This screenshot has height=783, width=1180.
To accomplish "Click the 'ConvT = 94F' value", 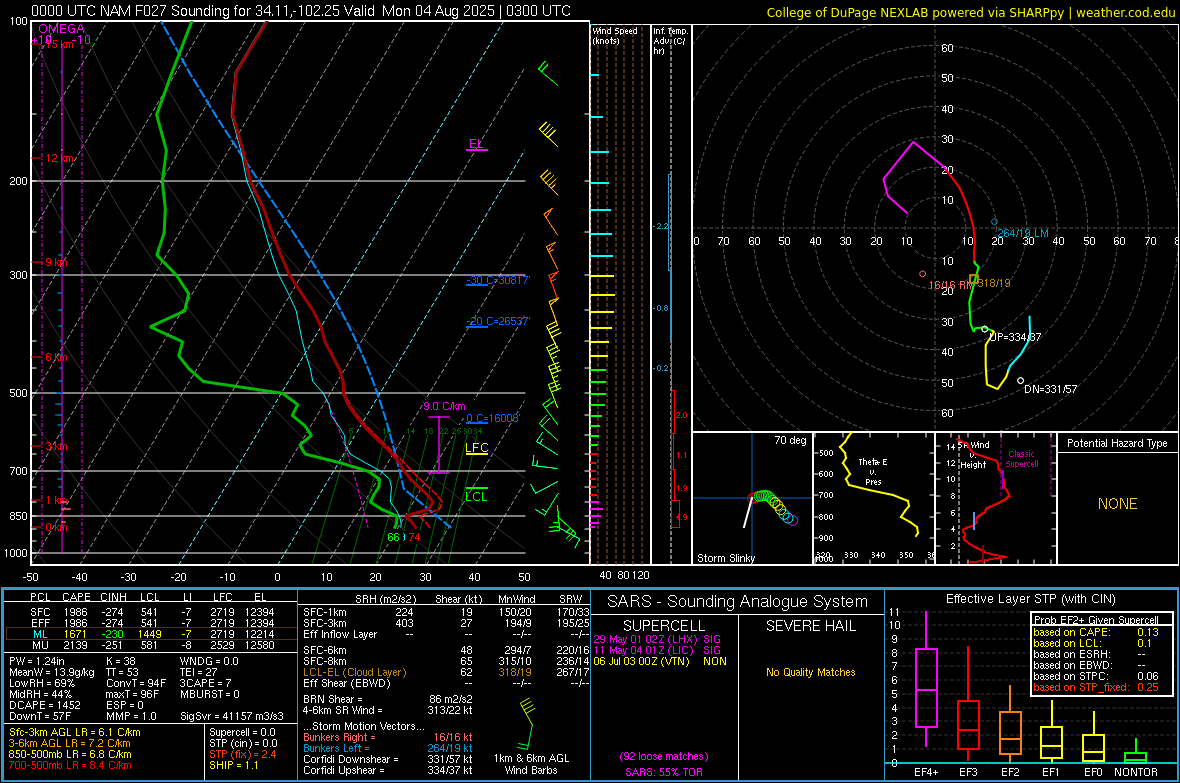I will (x=136, y=683).
